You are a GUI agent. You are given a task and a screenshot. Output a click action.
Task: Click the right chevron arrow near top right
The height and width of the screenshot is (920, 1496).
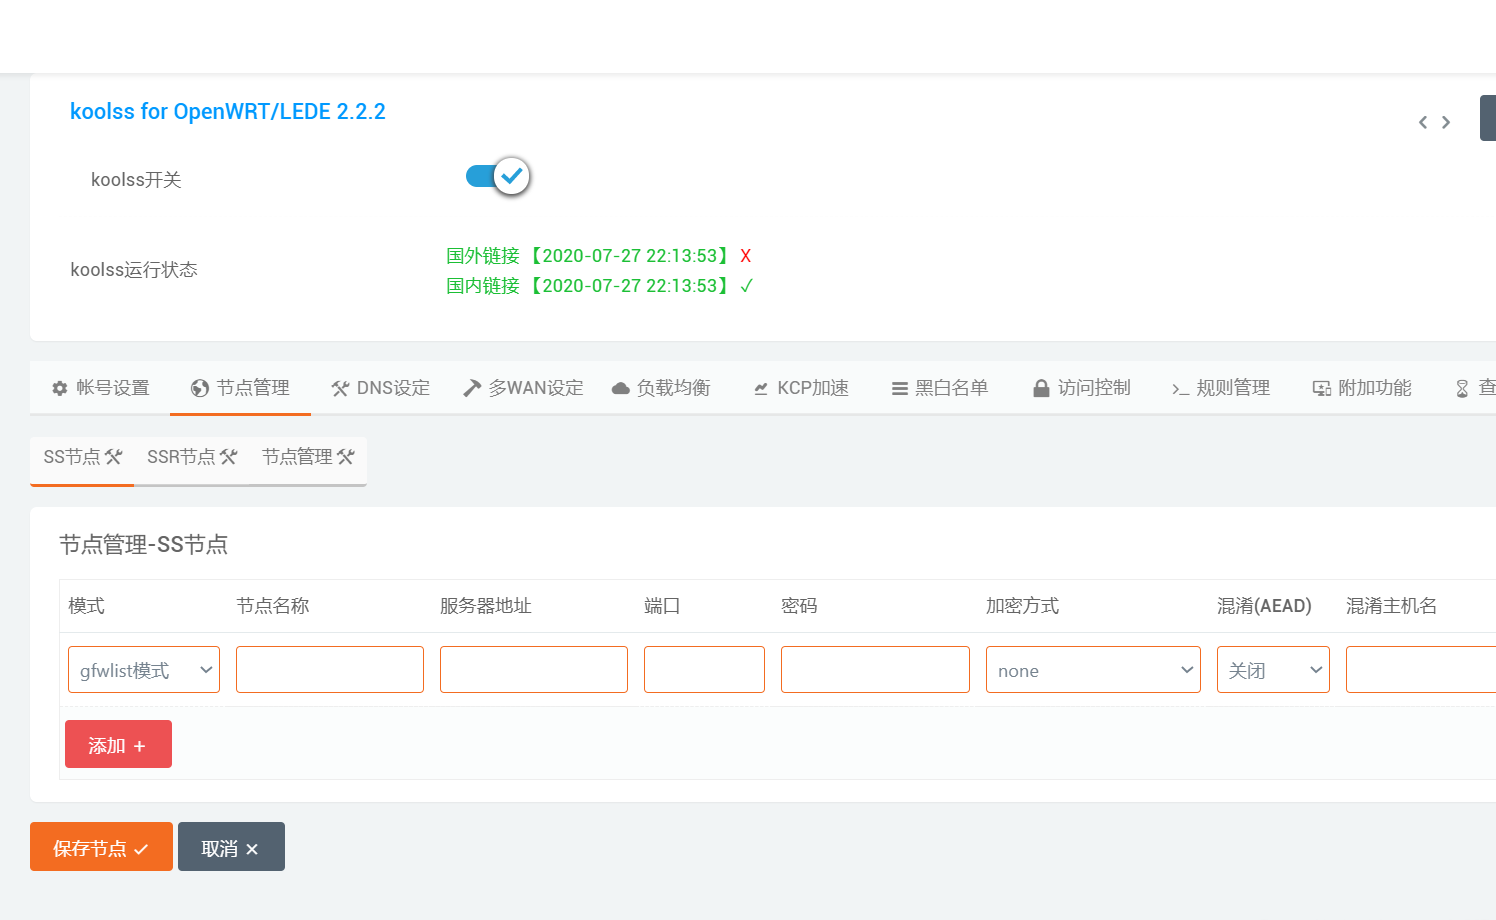point(1446,122)
